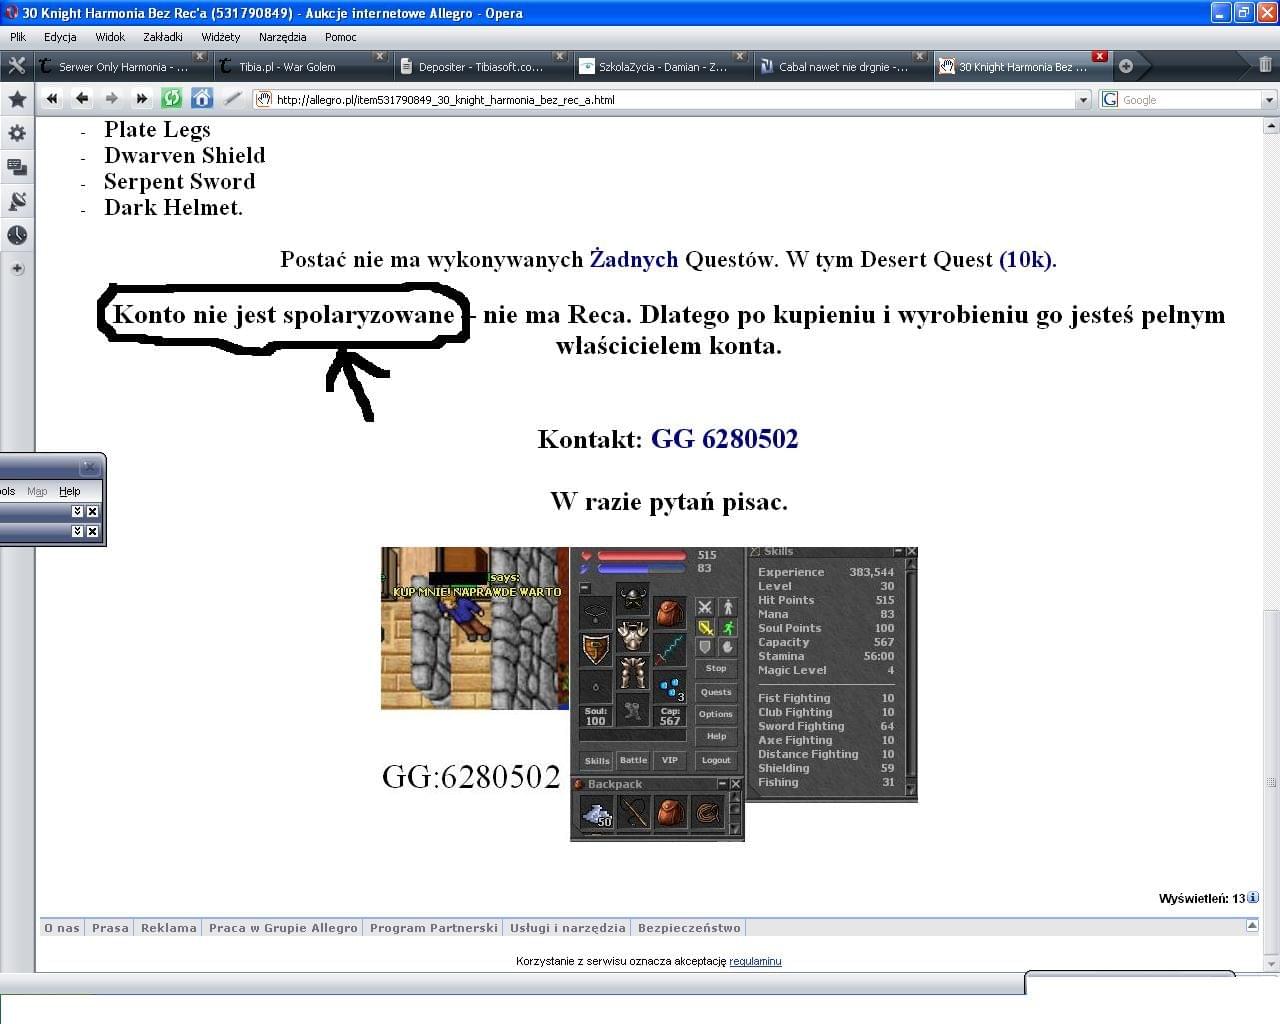Toggle Opera panels with wrench icon
Viewport: 1280px width, 1024px height.
17,66
